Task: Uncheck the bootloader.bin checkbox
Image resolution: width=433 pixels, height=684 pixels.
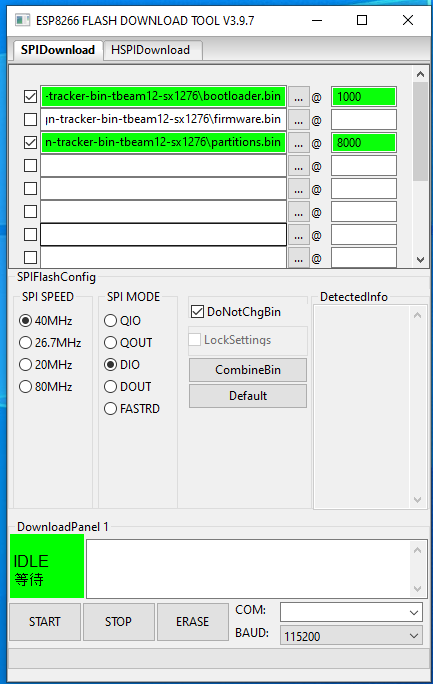Action: (31, 96)
